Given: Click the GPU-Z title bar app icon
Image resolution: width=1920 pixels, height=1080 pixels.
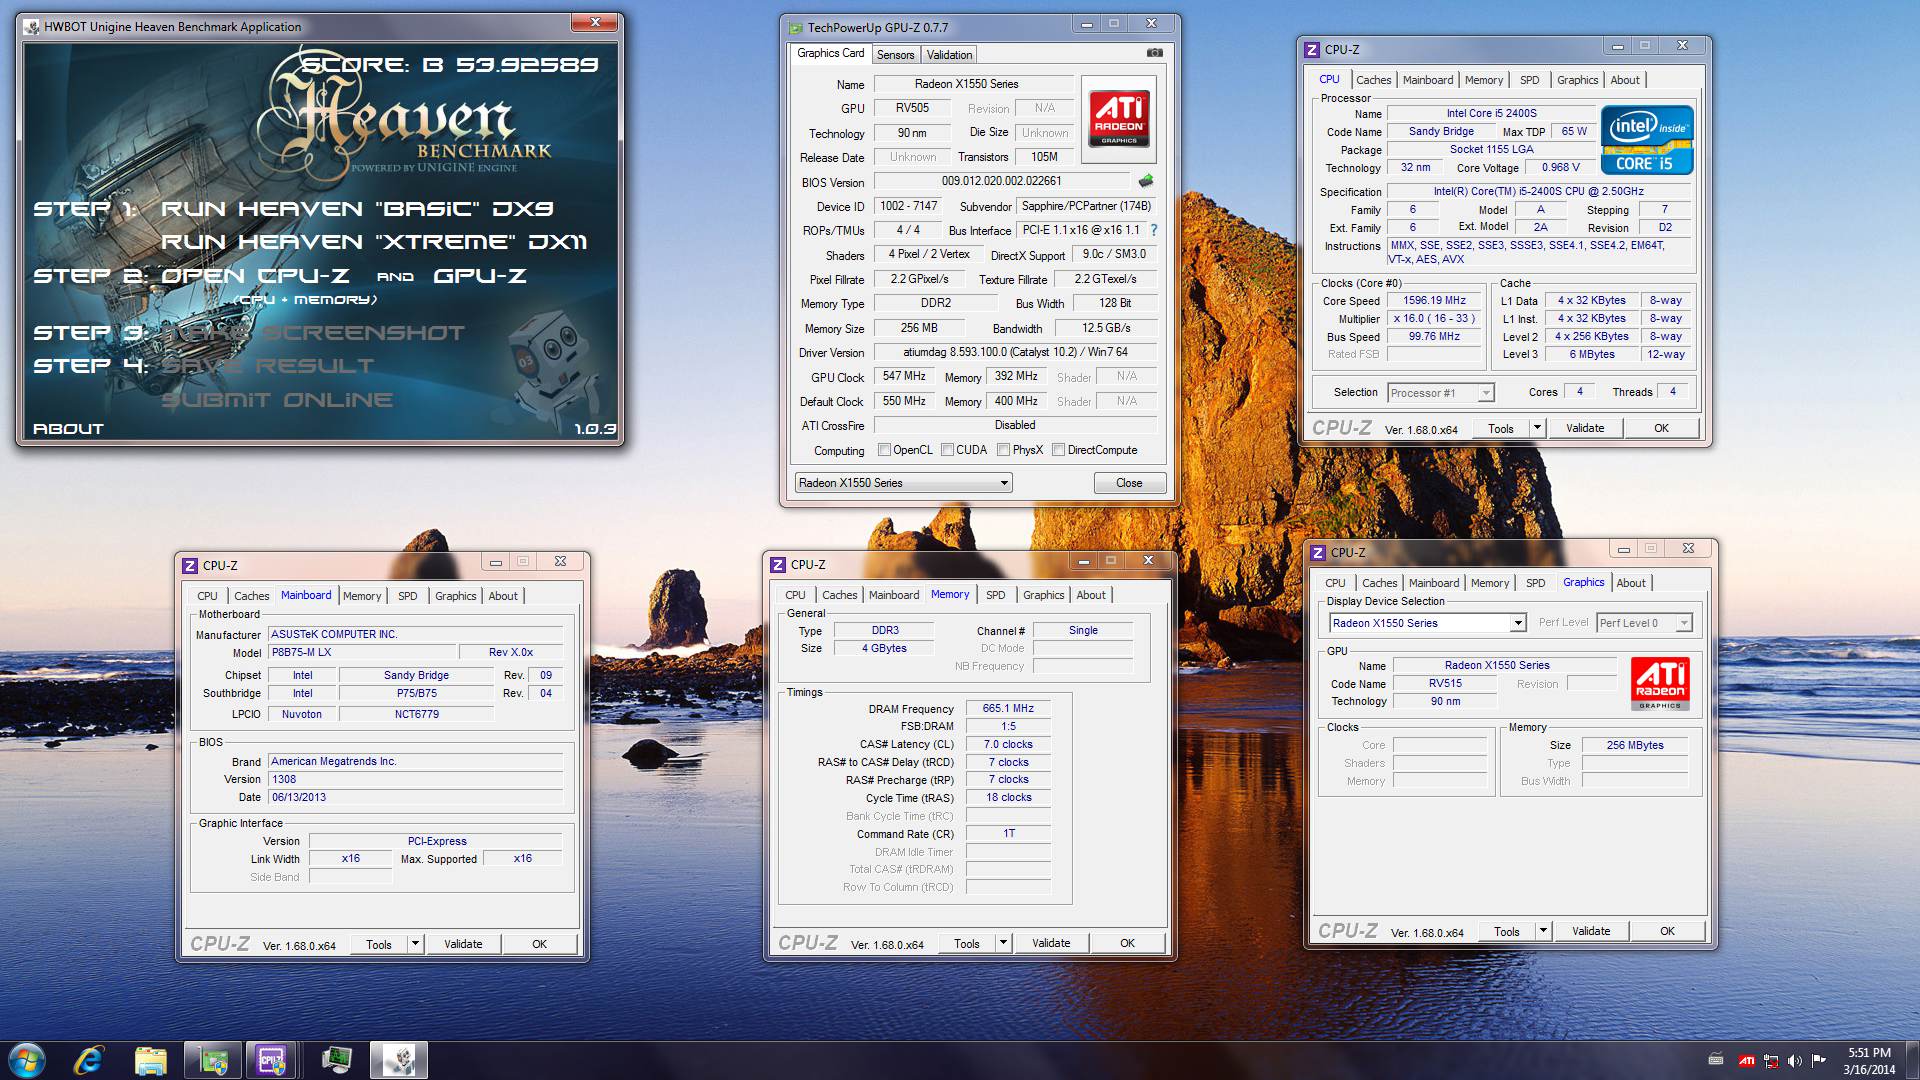Looking at the screenshot, I should tap(796, 28).
